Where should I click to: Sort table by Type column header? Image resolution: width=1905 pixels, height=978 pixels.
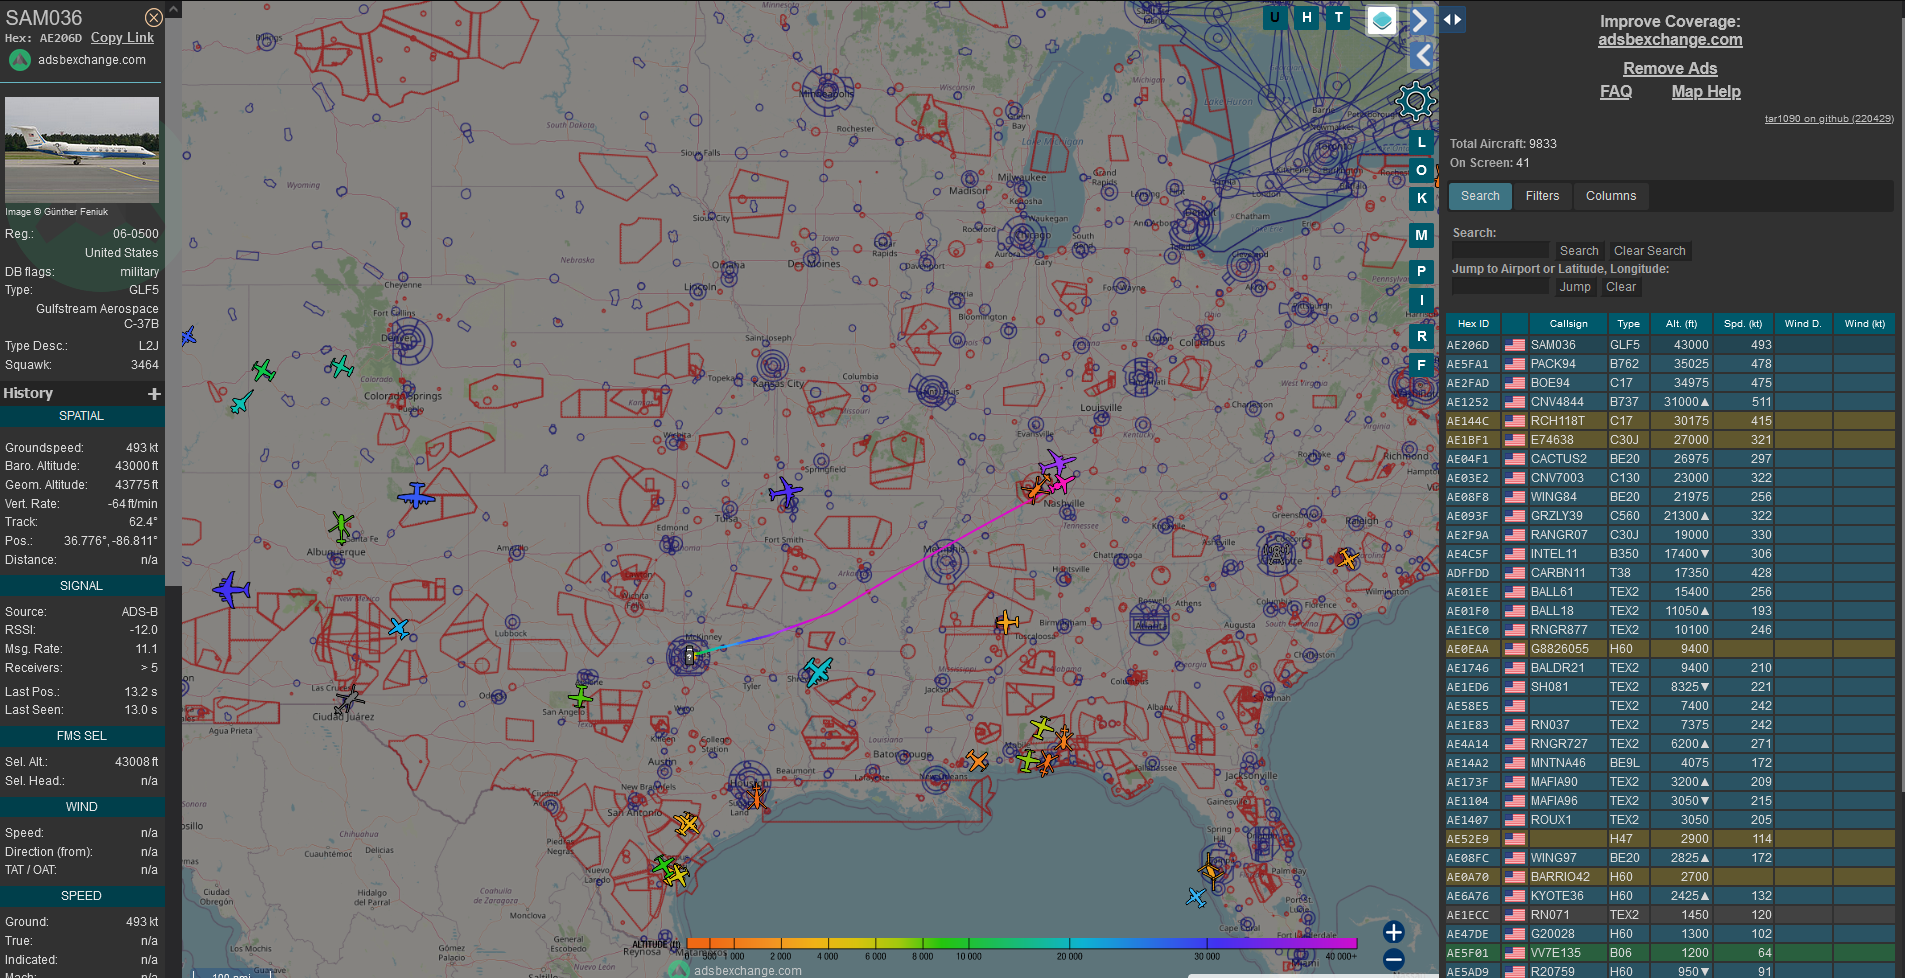pos(1628,323)
